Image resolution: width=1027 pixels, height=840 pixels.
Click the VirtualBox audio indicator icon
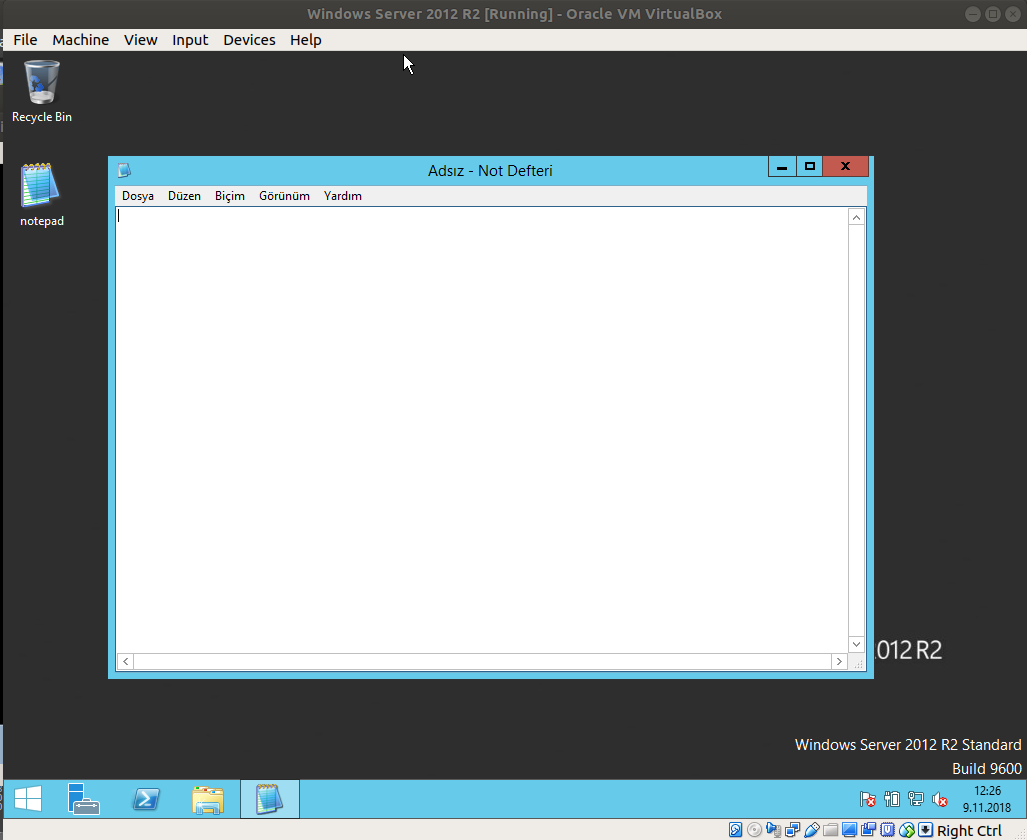click(x=774, y=830)
